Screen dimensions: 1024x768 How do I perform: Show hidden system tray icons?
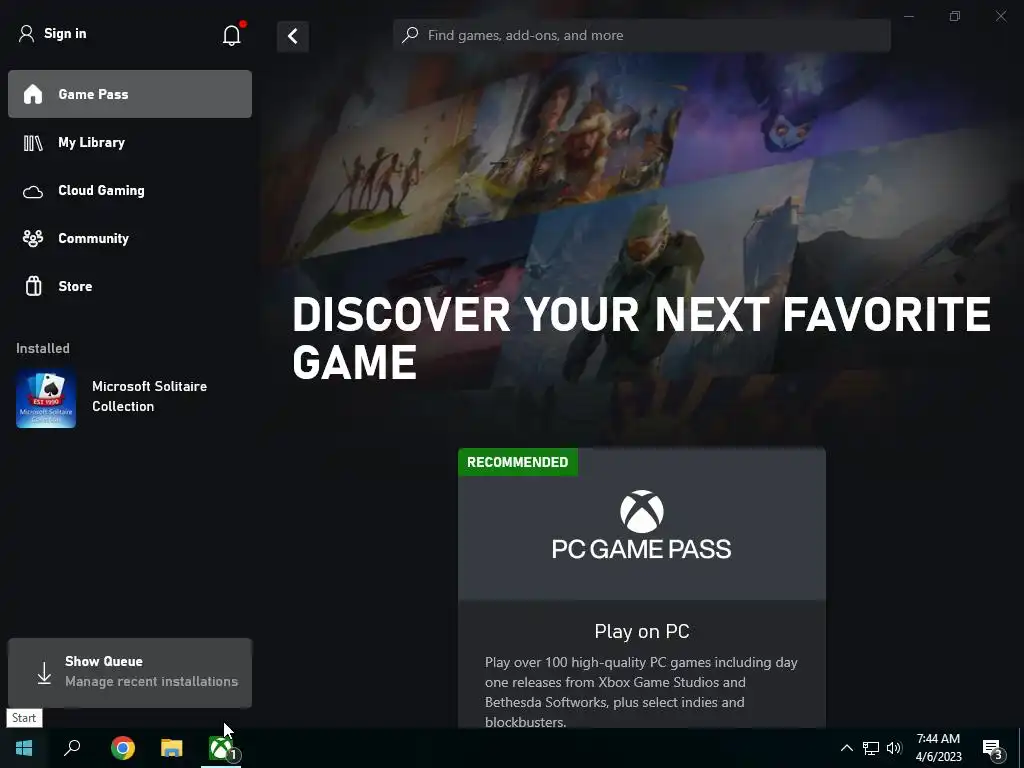[846, 748]
